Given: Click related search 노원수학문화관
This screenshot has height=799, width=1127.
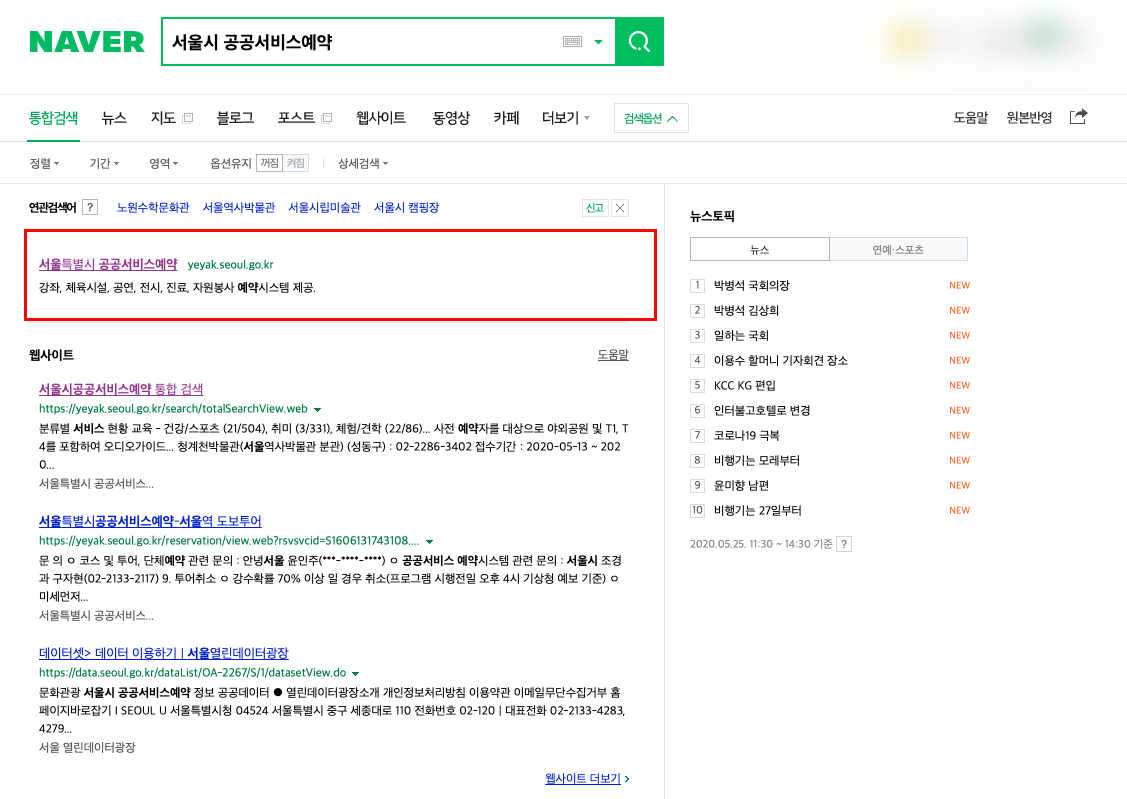Looking at the screenshot, I should (153, 208).
